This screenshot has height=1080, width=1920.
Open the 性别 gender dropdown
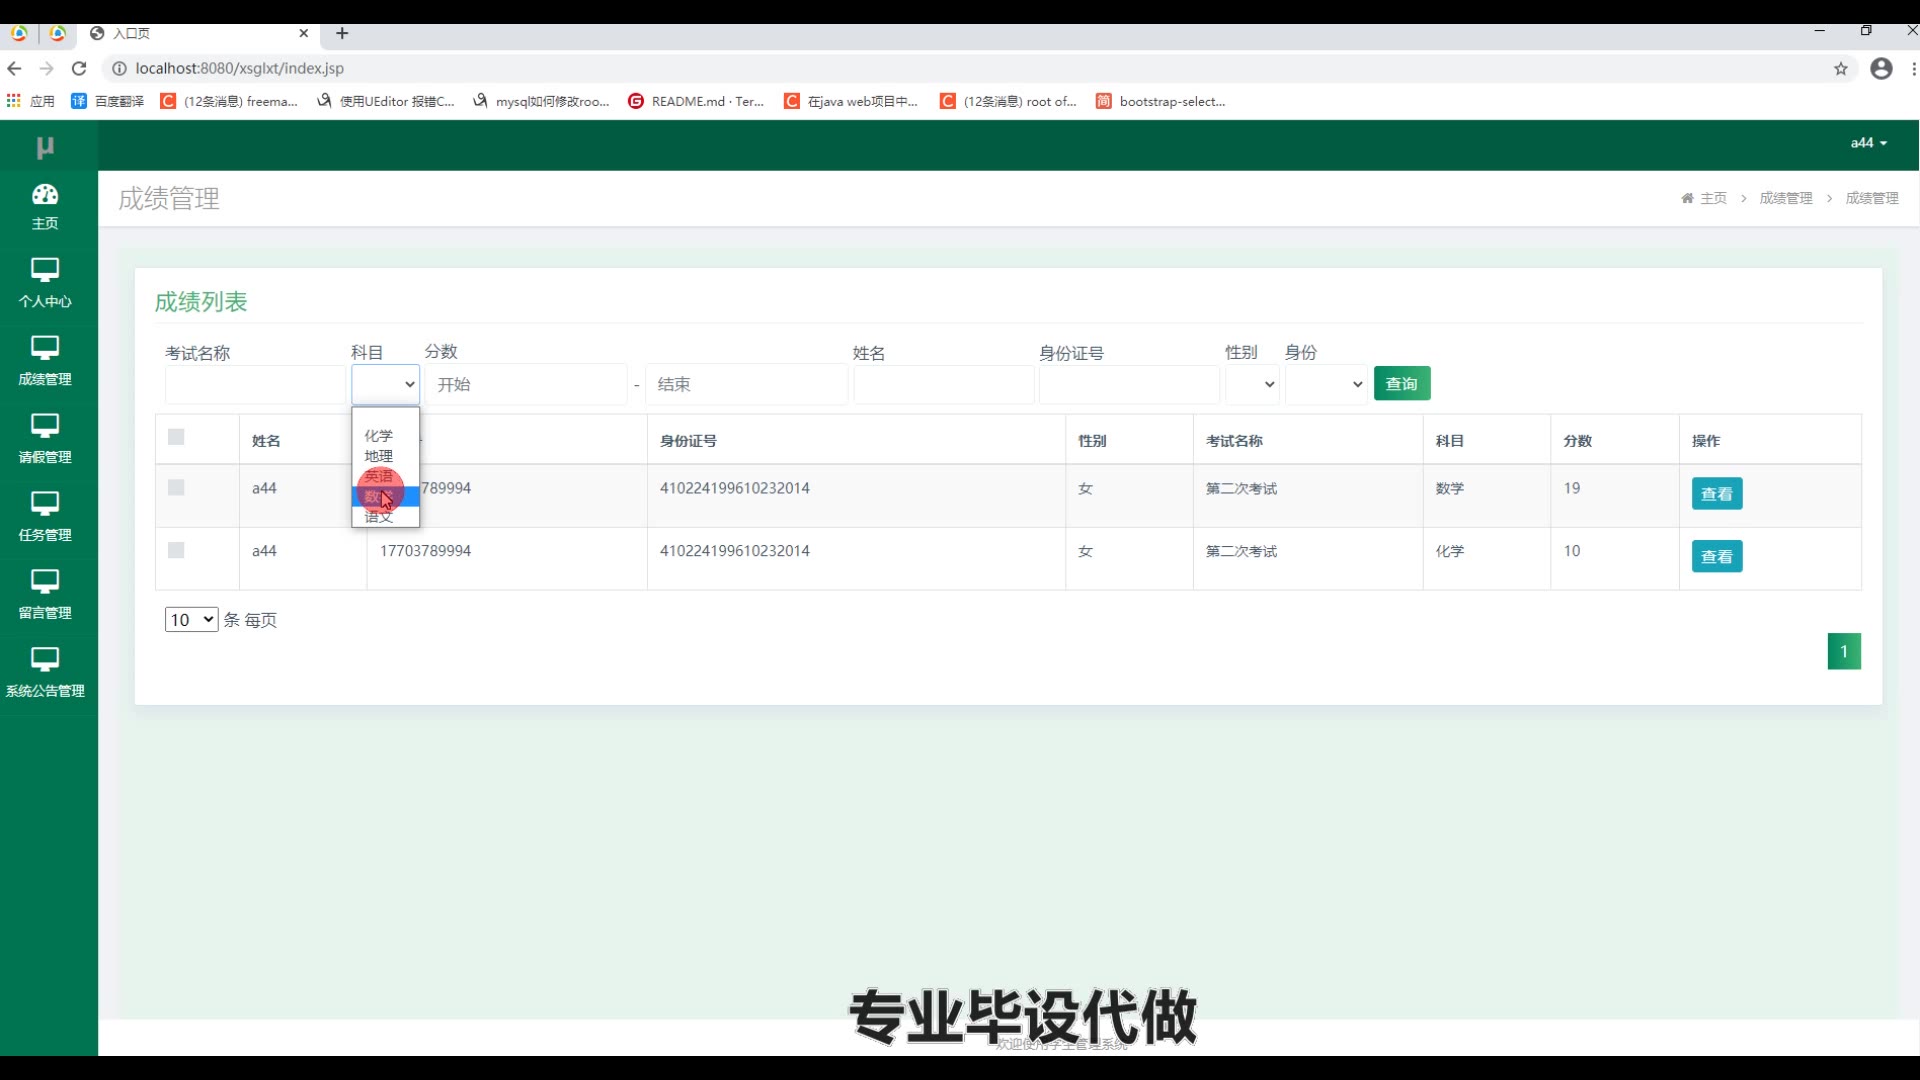[x=1252, y=384]
